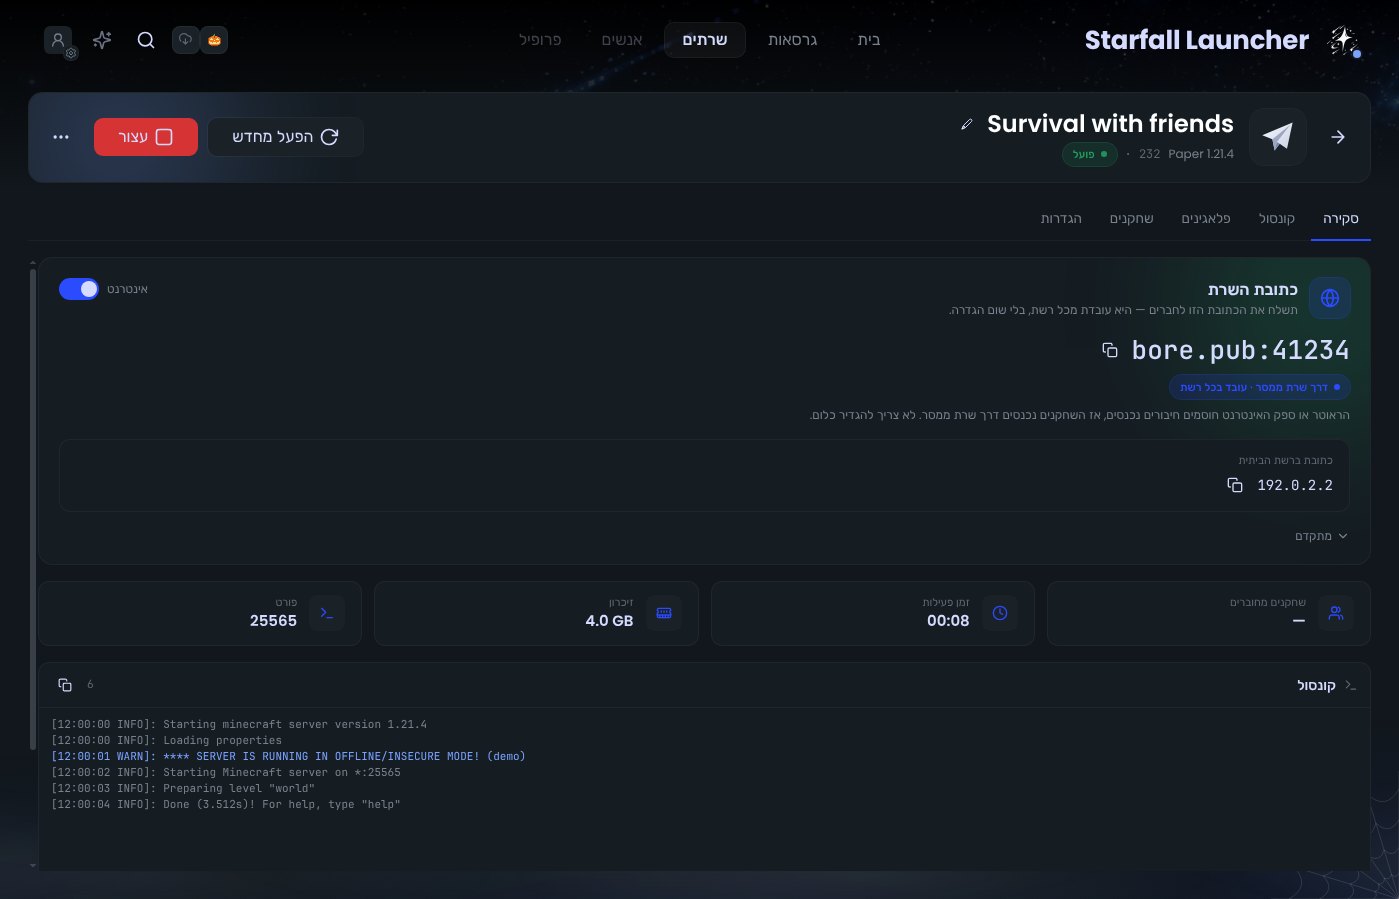Click the Starfall Launcher logo icon
The height and width of the screenshot is (899, 1399).
click(x=1343, y=40)
